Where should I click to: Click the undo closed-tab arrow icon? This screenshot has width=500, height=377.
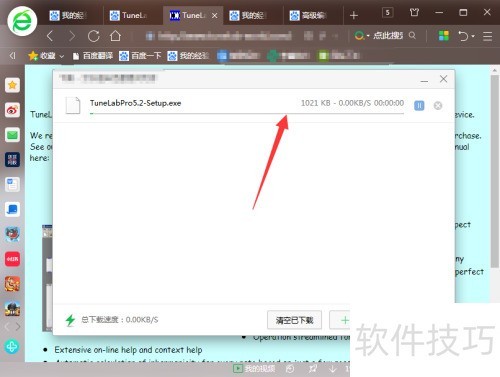coord(463,35)
